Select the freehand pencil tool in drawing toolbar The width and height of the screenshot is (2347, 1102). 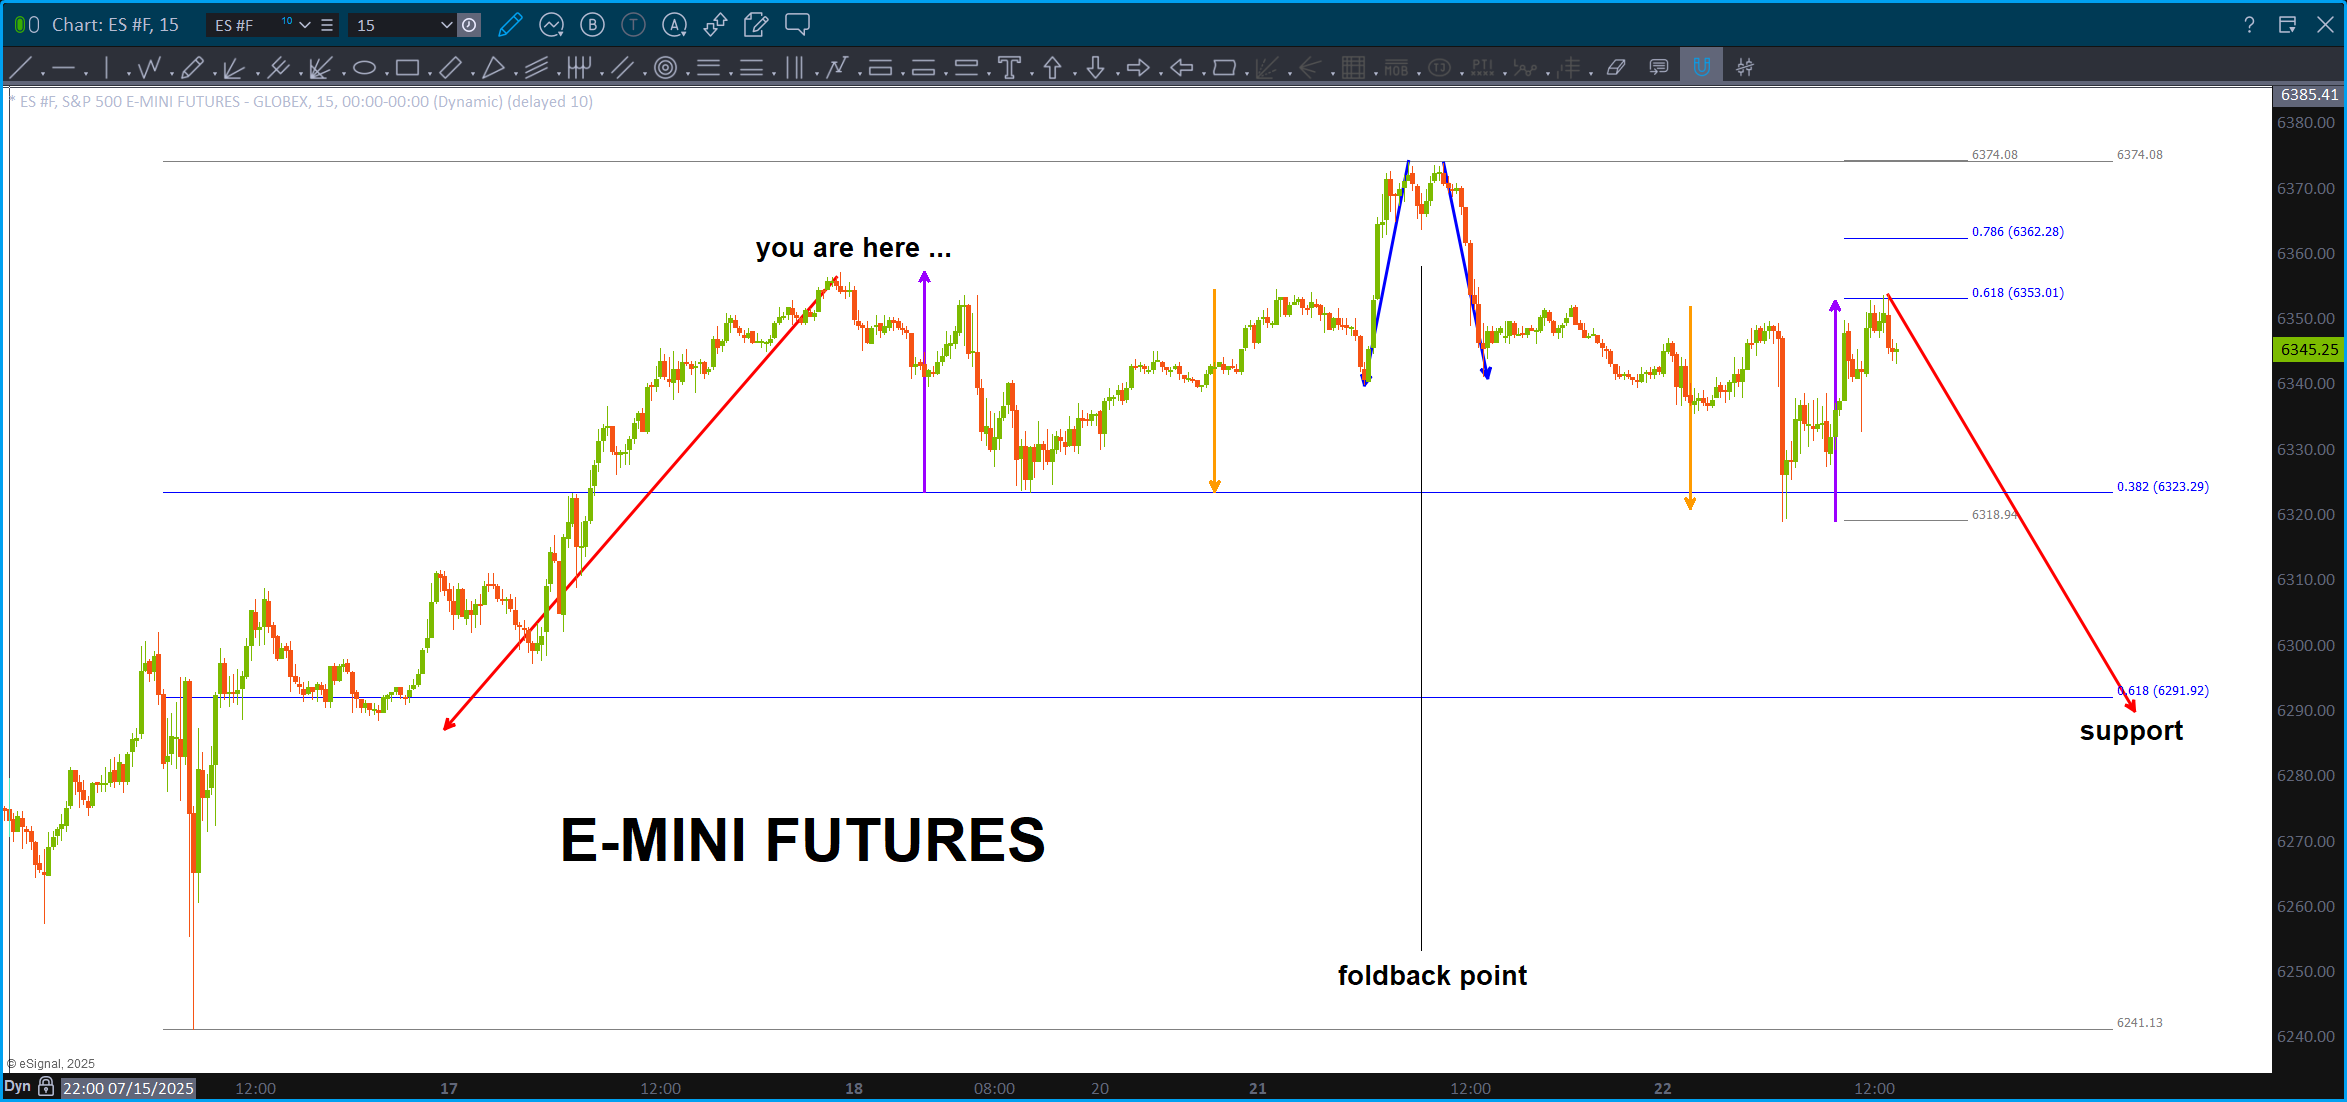[192, 68]
